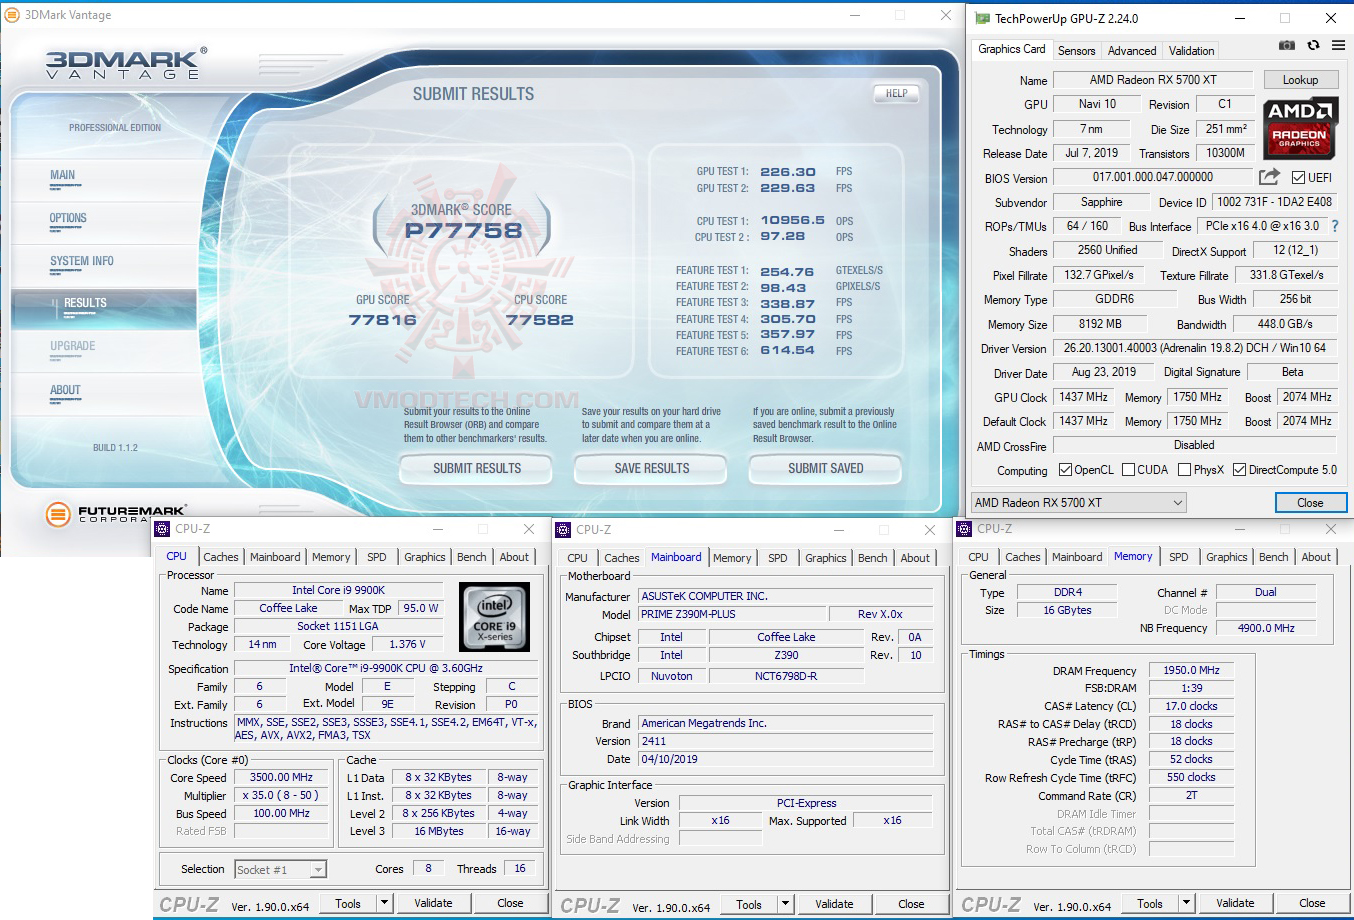Open Tools dropdown arrow in CPU window

click(x=383, y=903)
